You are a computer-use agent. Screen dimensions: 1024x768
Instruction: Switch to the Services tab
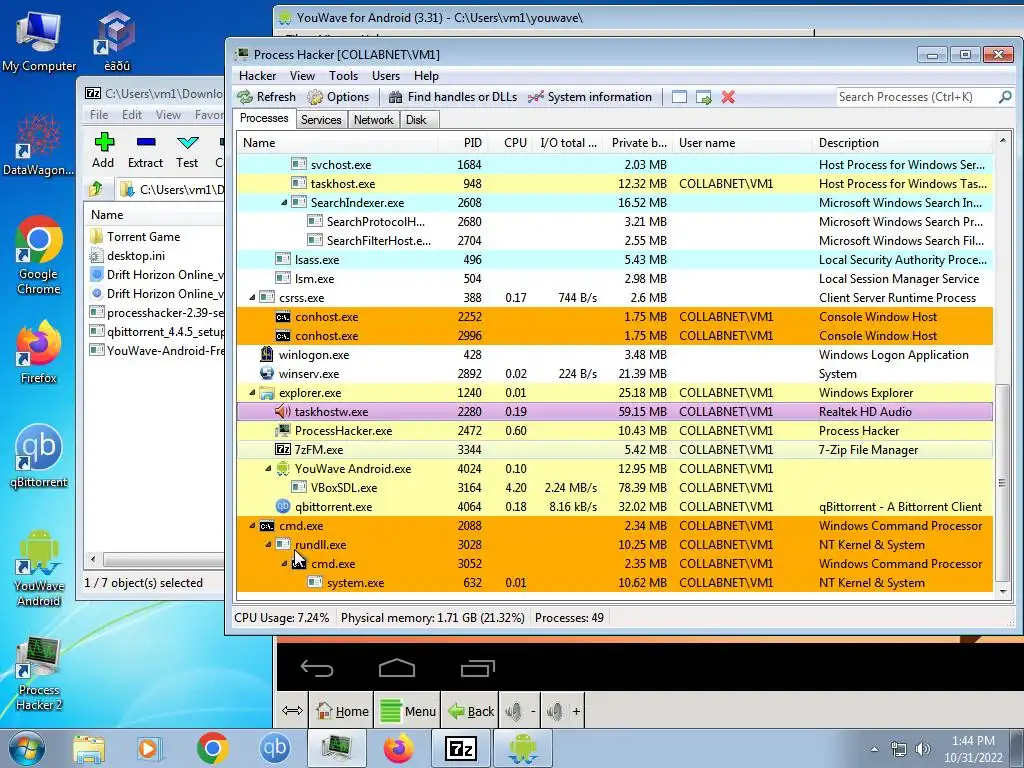coord(321,120)
